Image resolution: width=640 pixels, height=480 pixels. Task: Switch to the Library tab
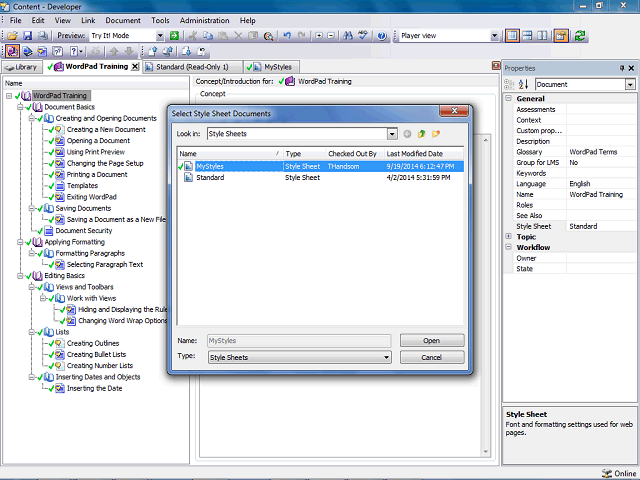pos(22,67)
